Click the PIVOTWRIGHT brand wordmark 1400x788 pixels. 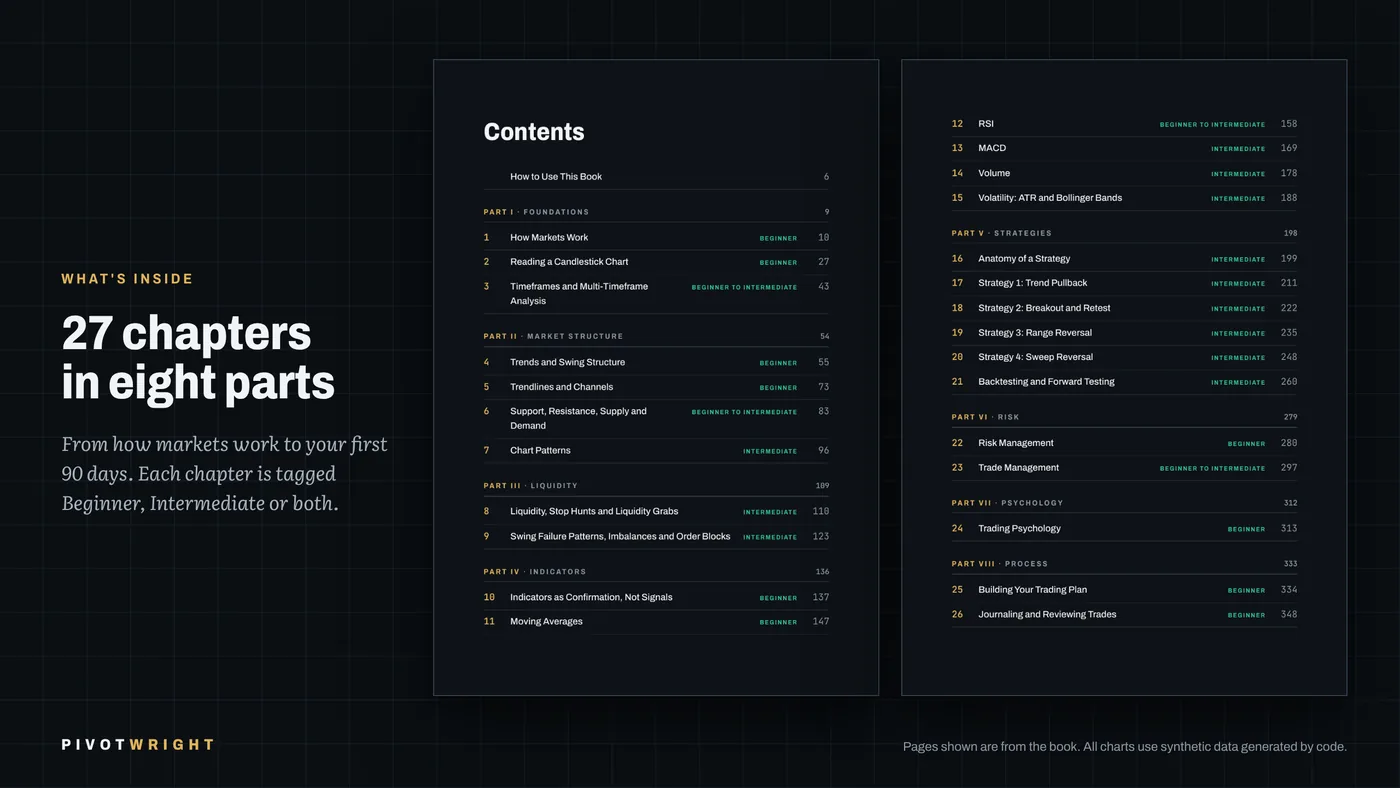(x=138, y=745)
